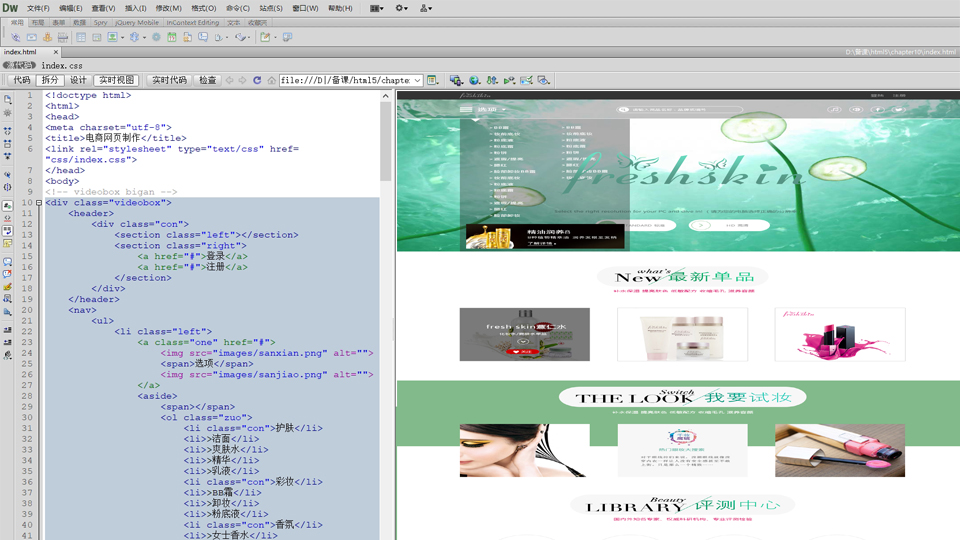Click the Tag Chooser icon
This screenshot has height=540, width=960.
tap(287, 37)
